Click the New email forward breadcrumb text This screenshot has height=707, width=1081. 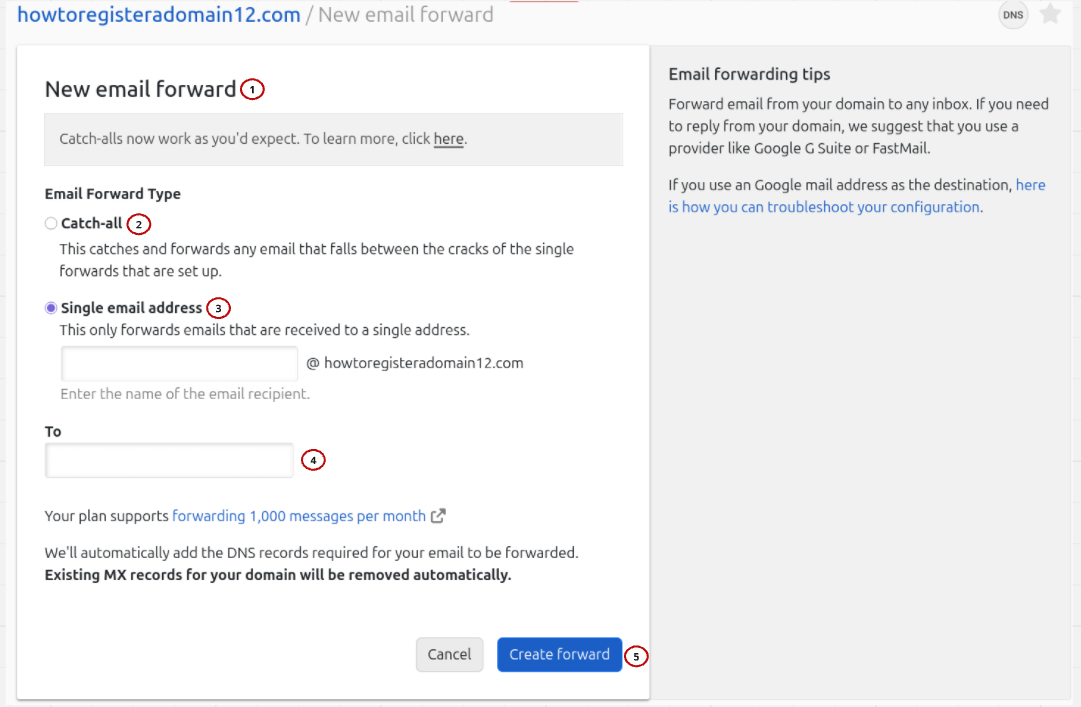405,15
